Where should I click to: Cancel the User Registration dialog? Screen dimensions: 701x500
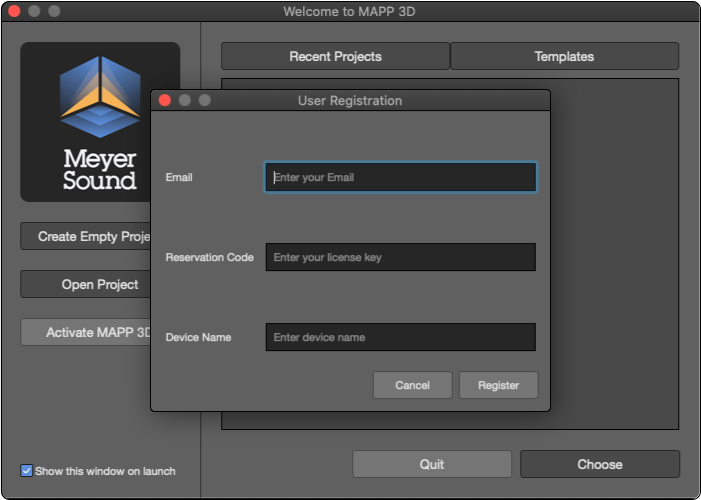[x=412, y=385]
